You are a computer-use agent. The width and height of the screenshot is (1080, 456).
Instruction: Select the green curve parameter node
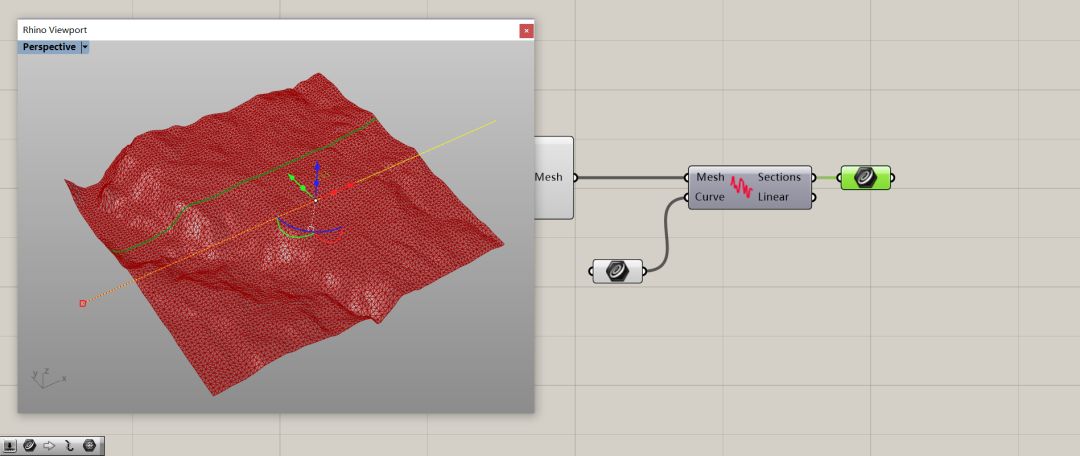click(x=865, y=178)
